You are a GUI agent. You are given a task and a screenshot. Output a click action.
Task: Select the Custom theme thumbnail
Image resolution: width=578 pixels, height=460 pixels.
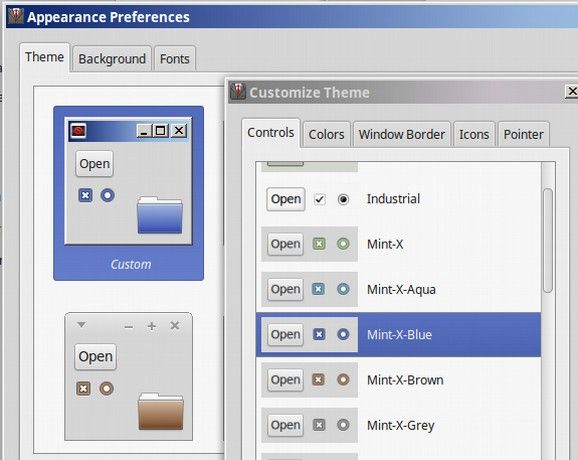pos(129,193)
